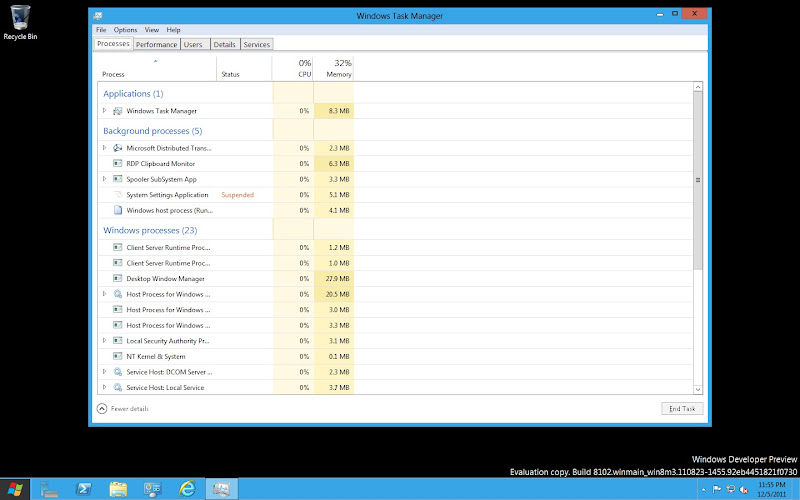Image resolution: width=800 pixels, height=500 pixels.
Task: Click the muted volume icon in tray
Action: pos(744,489)
